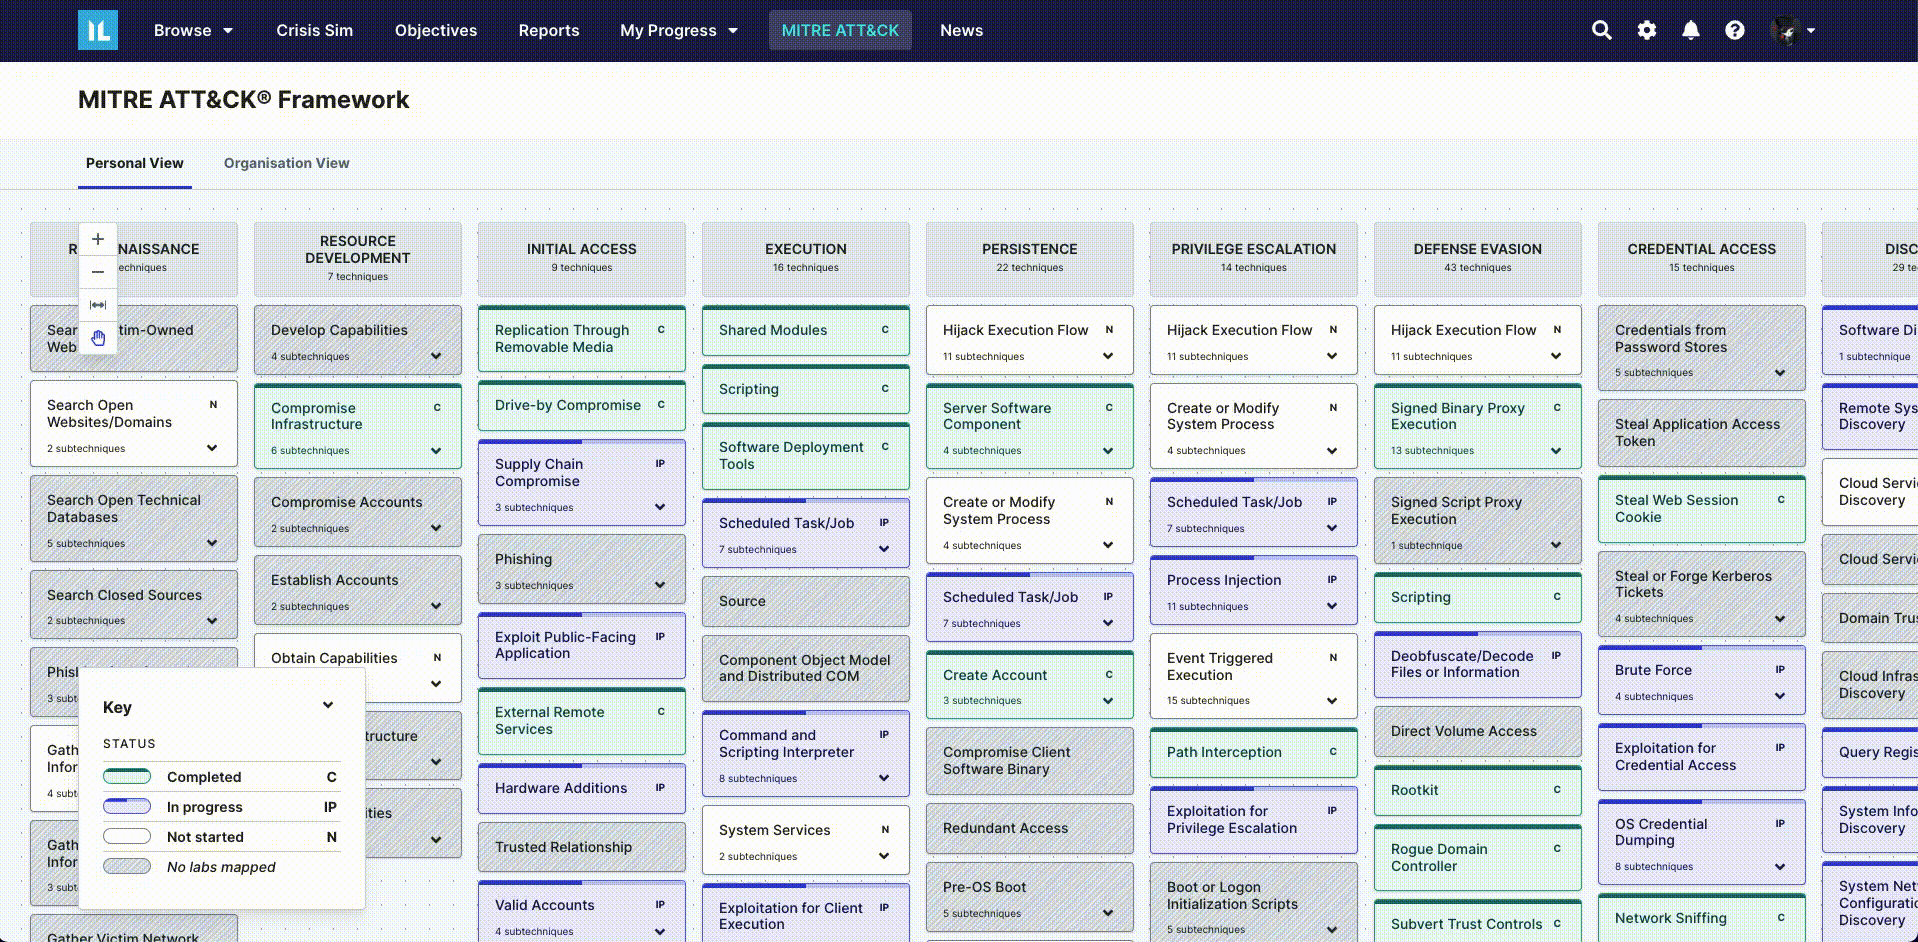Switch to the Organisation View tab
The height and width of the screenshot is (942, 1918).
point(286,163)
